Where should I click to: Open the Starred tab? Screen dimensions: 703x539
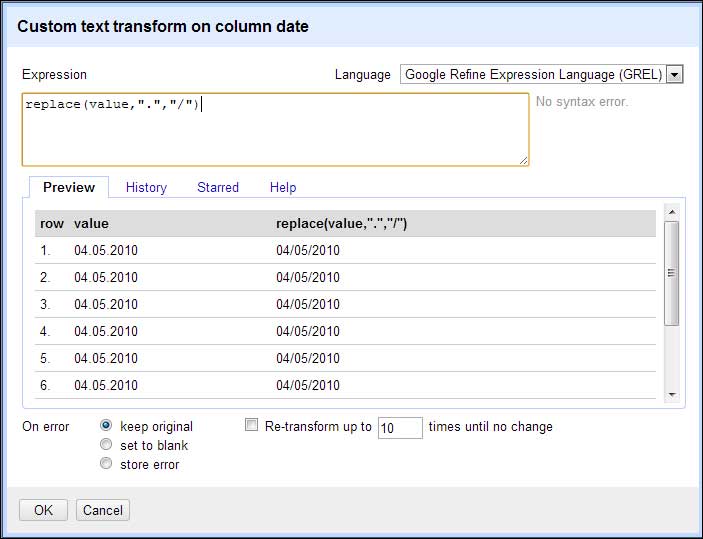(218, 187)
